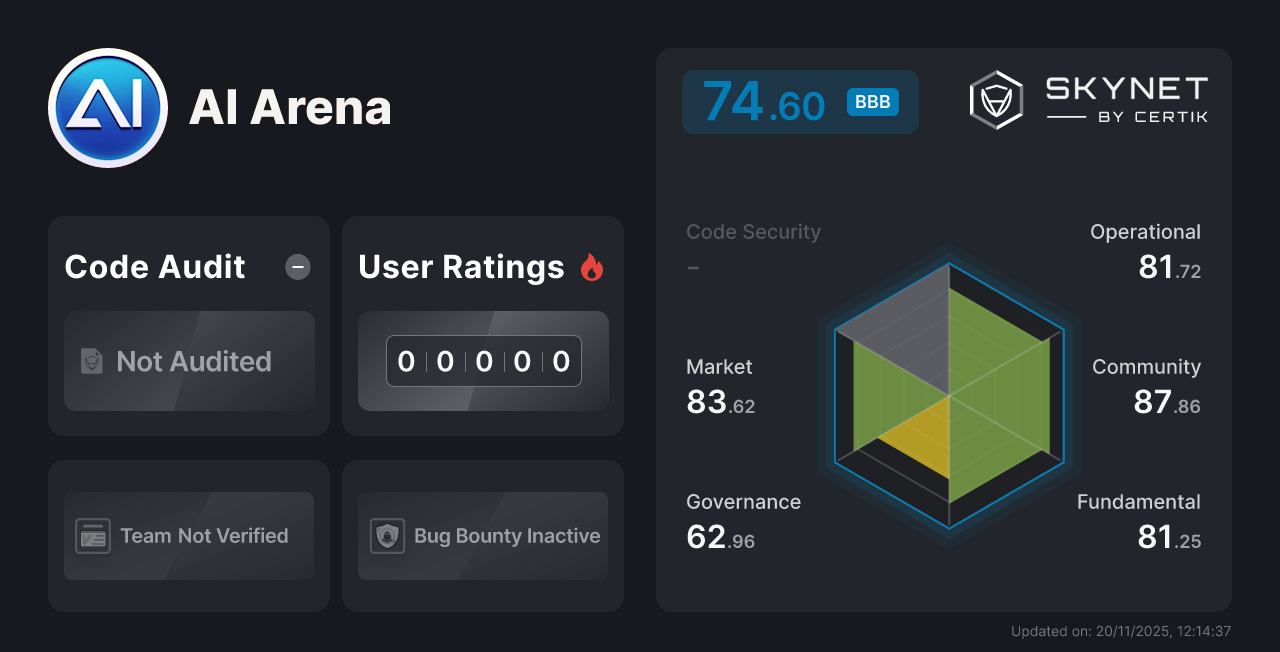Click the blue BBB grade badge
1280x652 pixels.
871,101
